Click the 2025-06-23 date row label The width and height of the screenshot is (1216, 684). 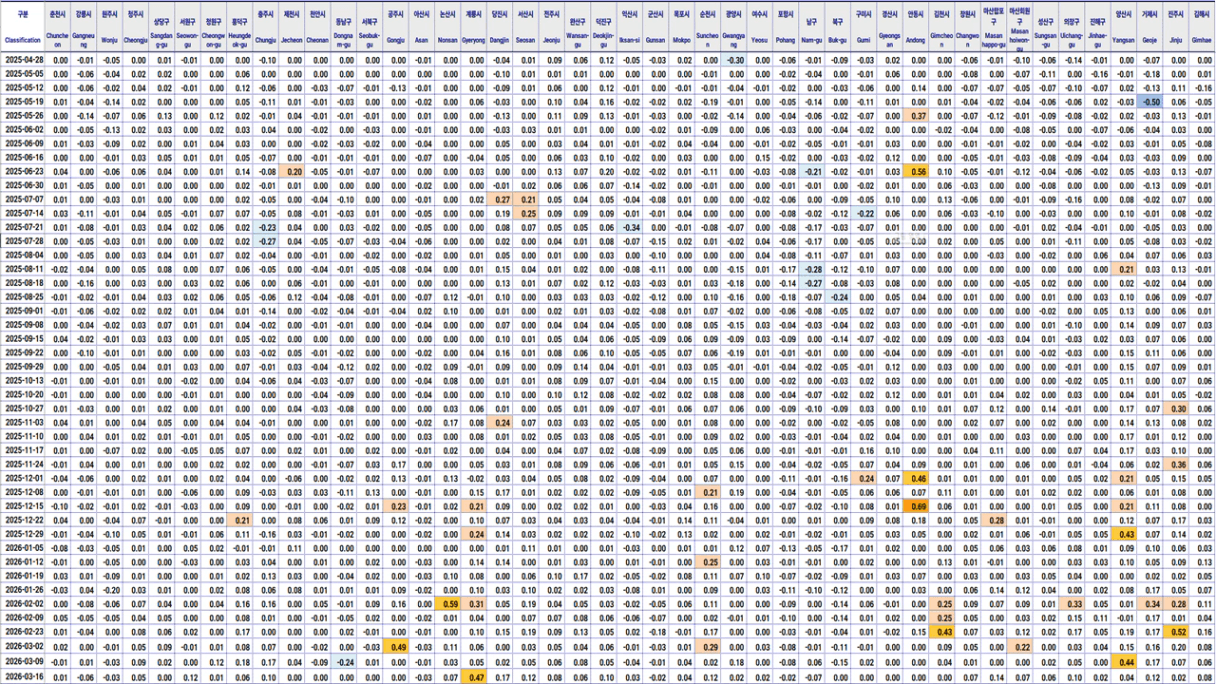point(23,171)
